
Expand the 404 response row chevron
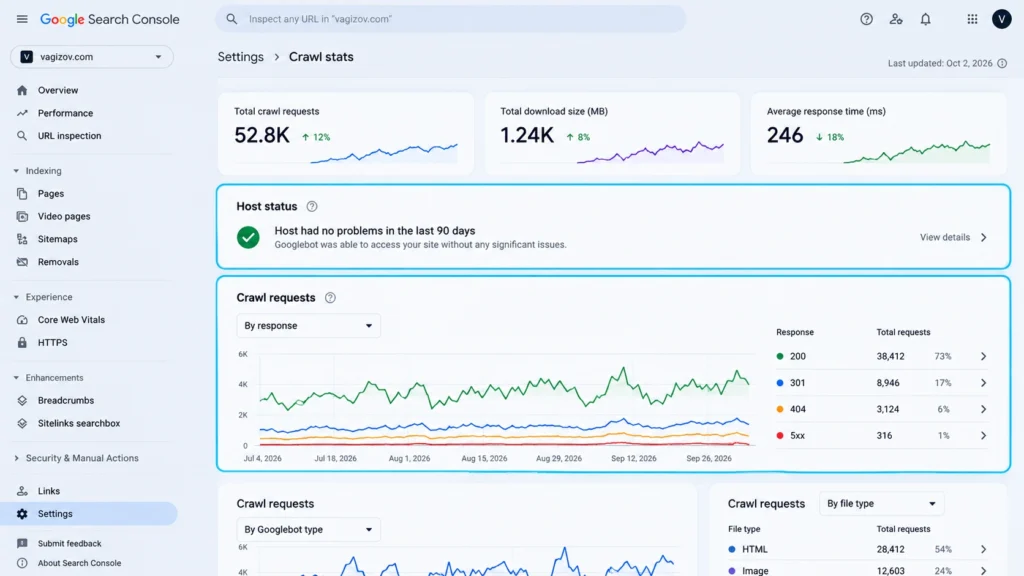click(x=983, y=409)
